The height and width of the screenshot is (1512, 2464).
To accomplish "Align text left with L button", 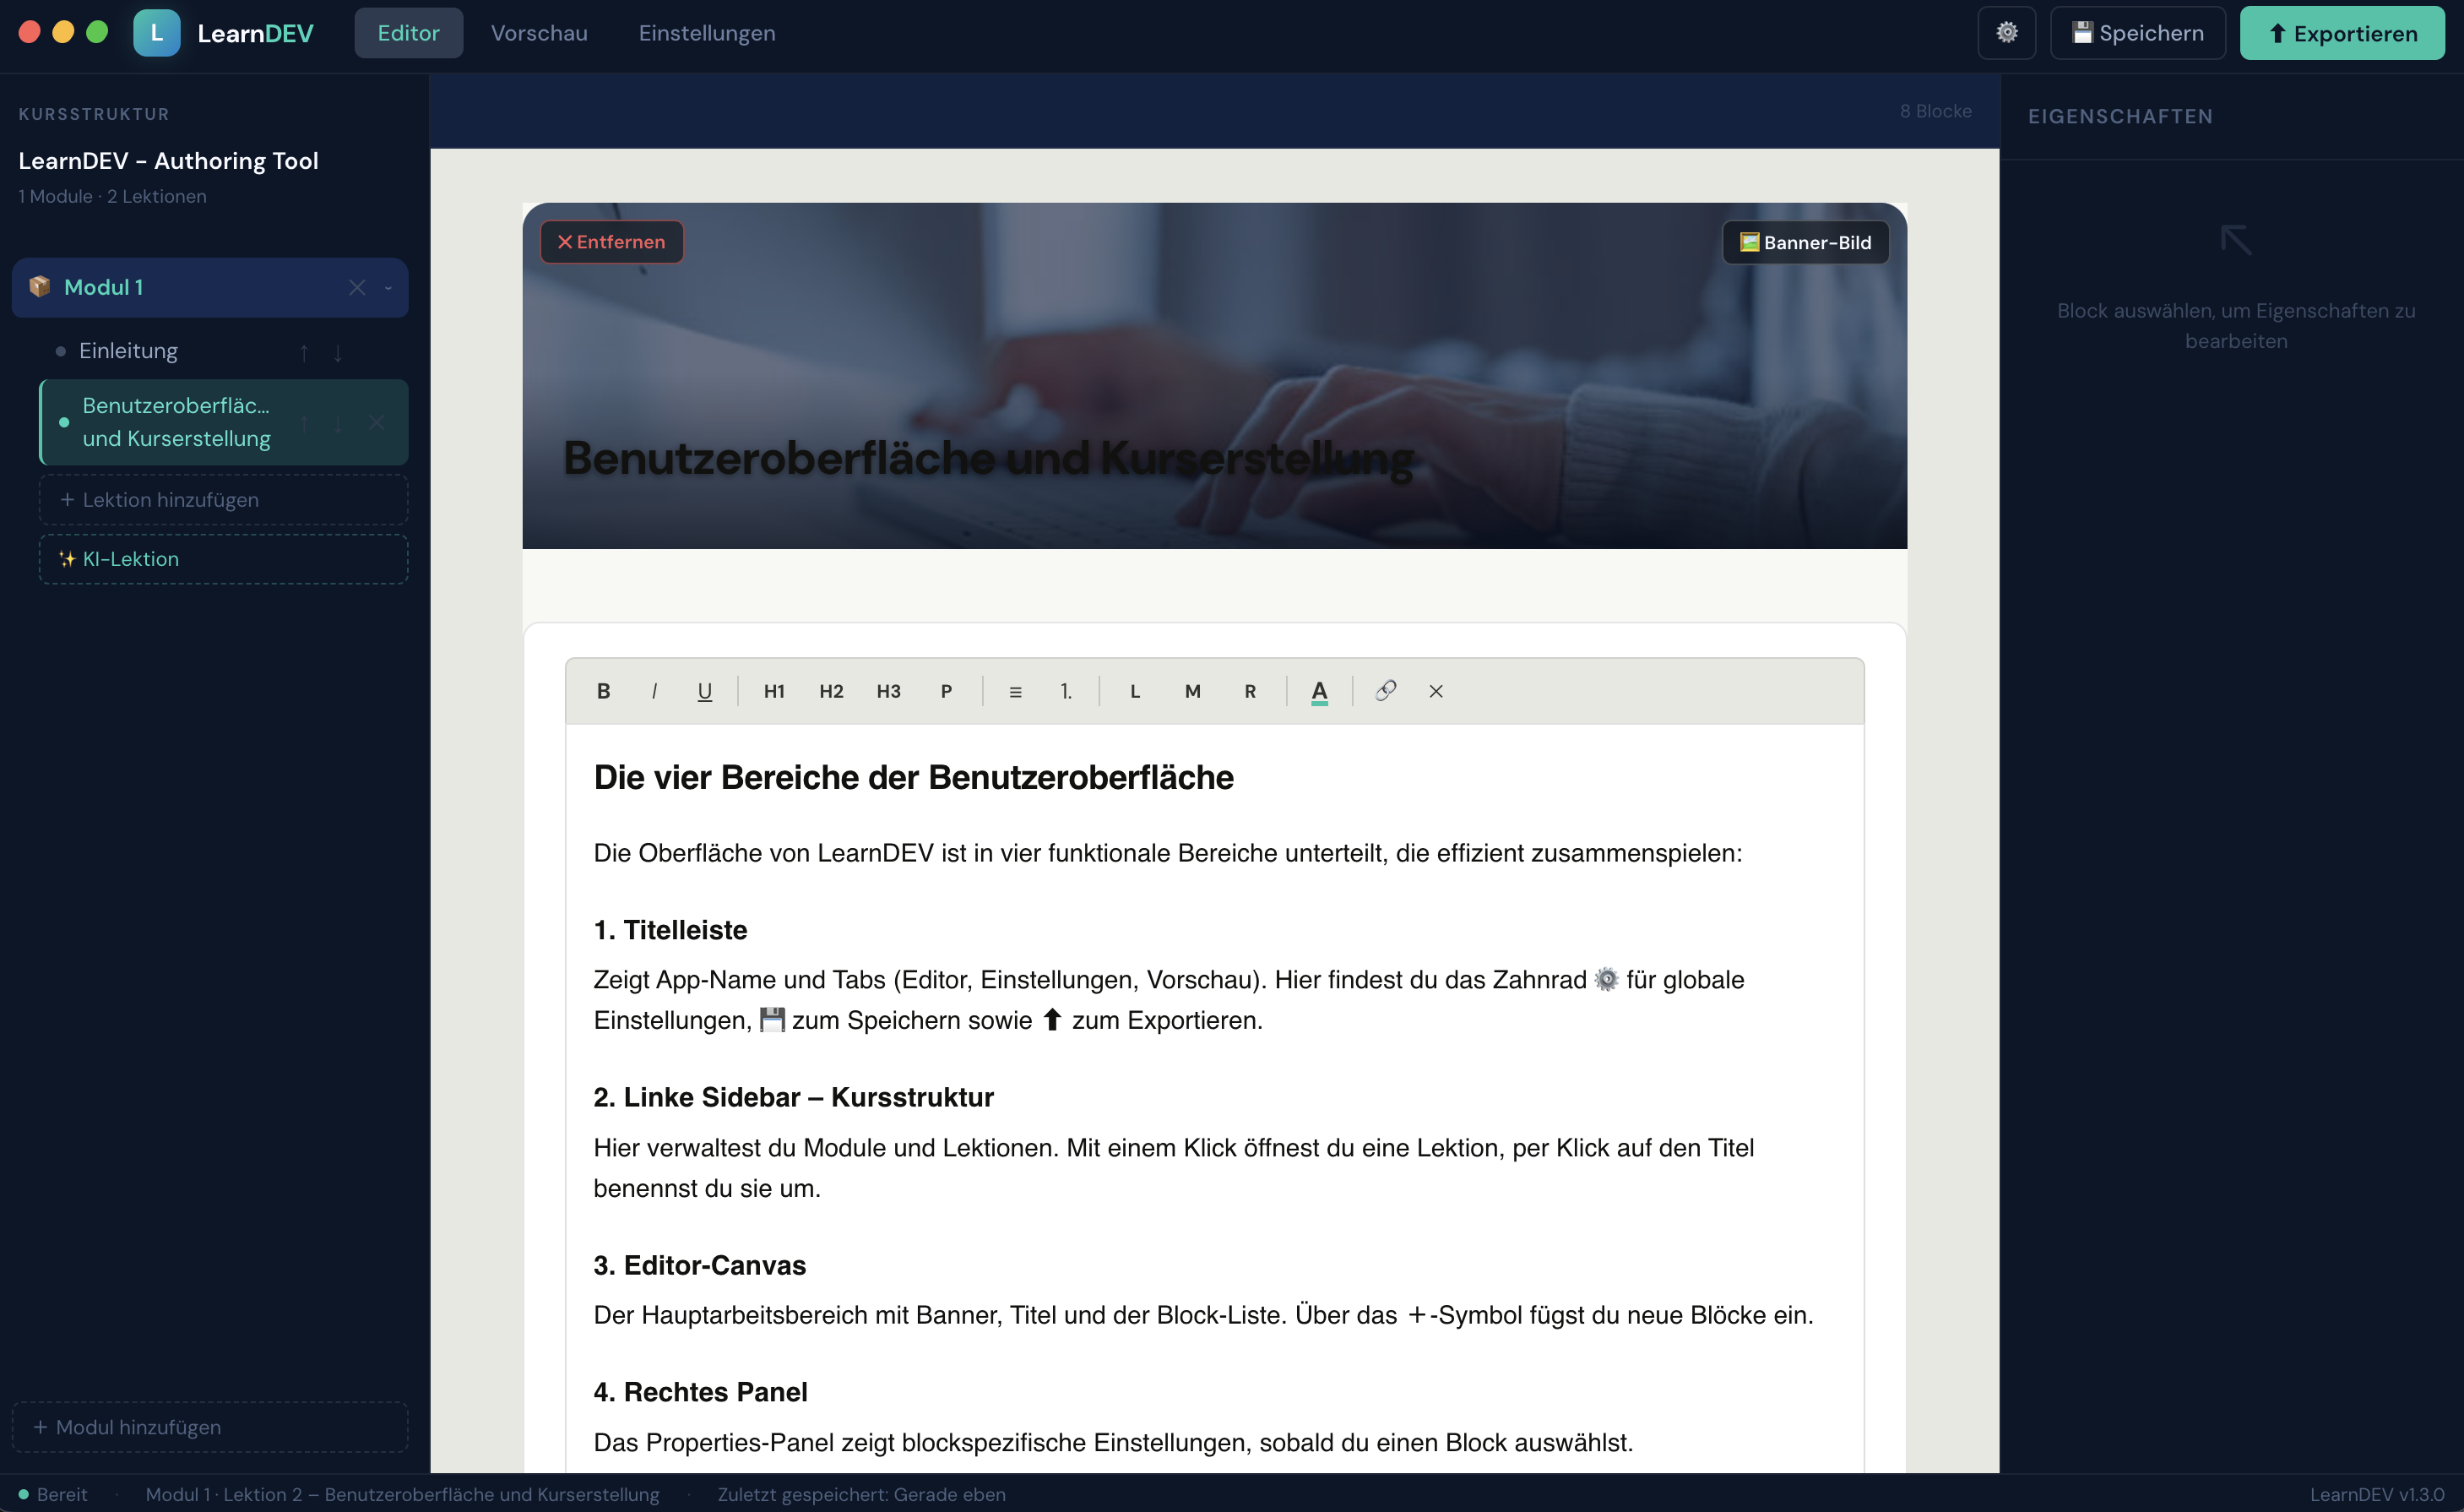I will (1135, 691).
